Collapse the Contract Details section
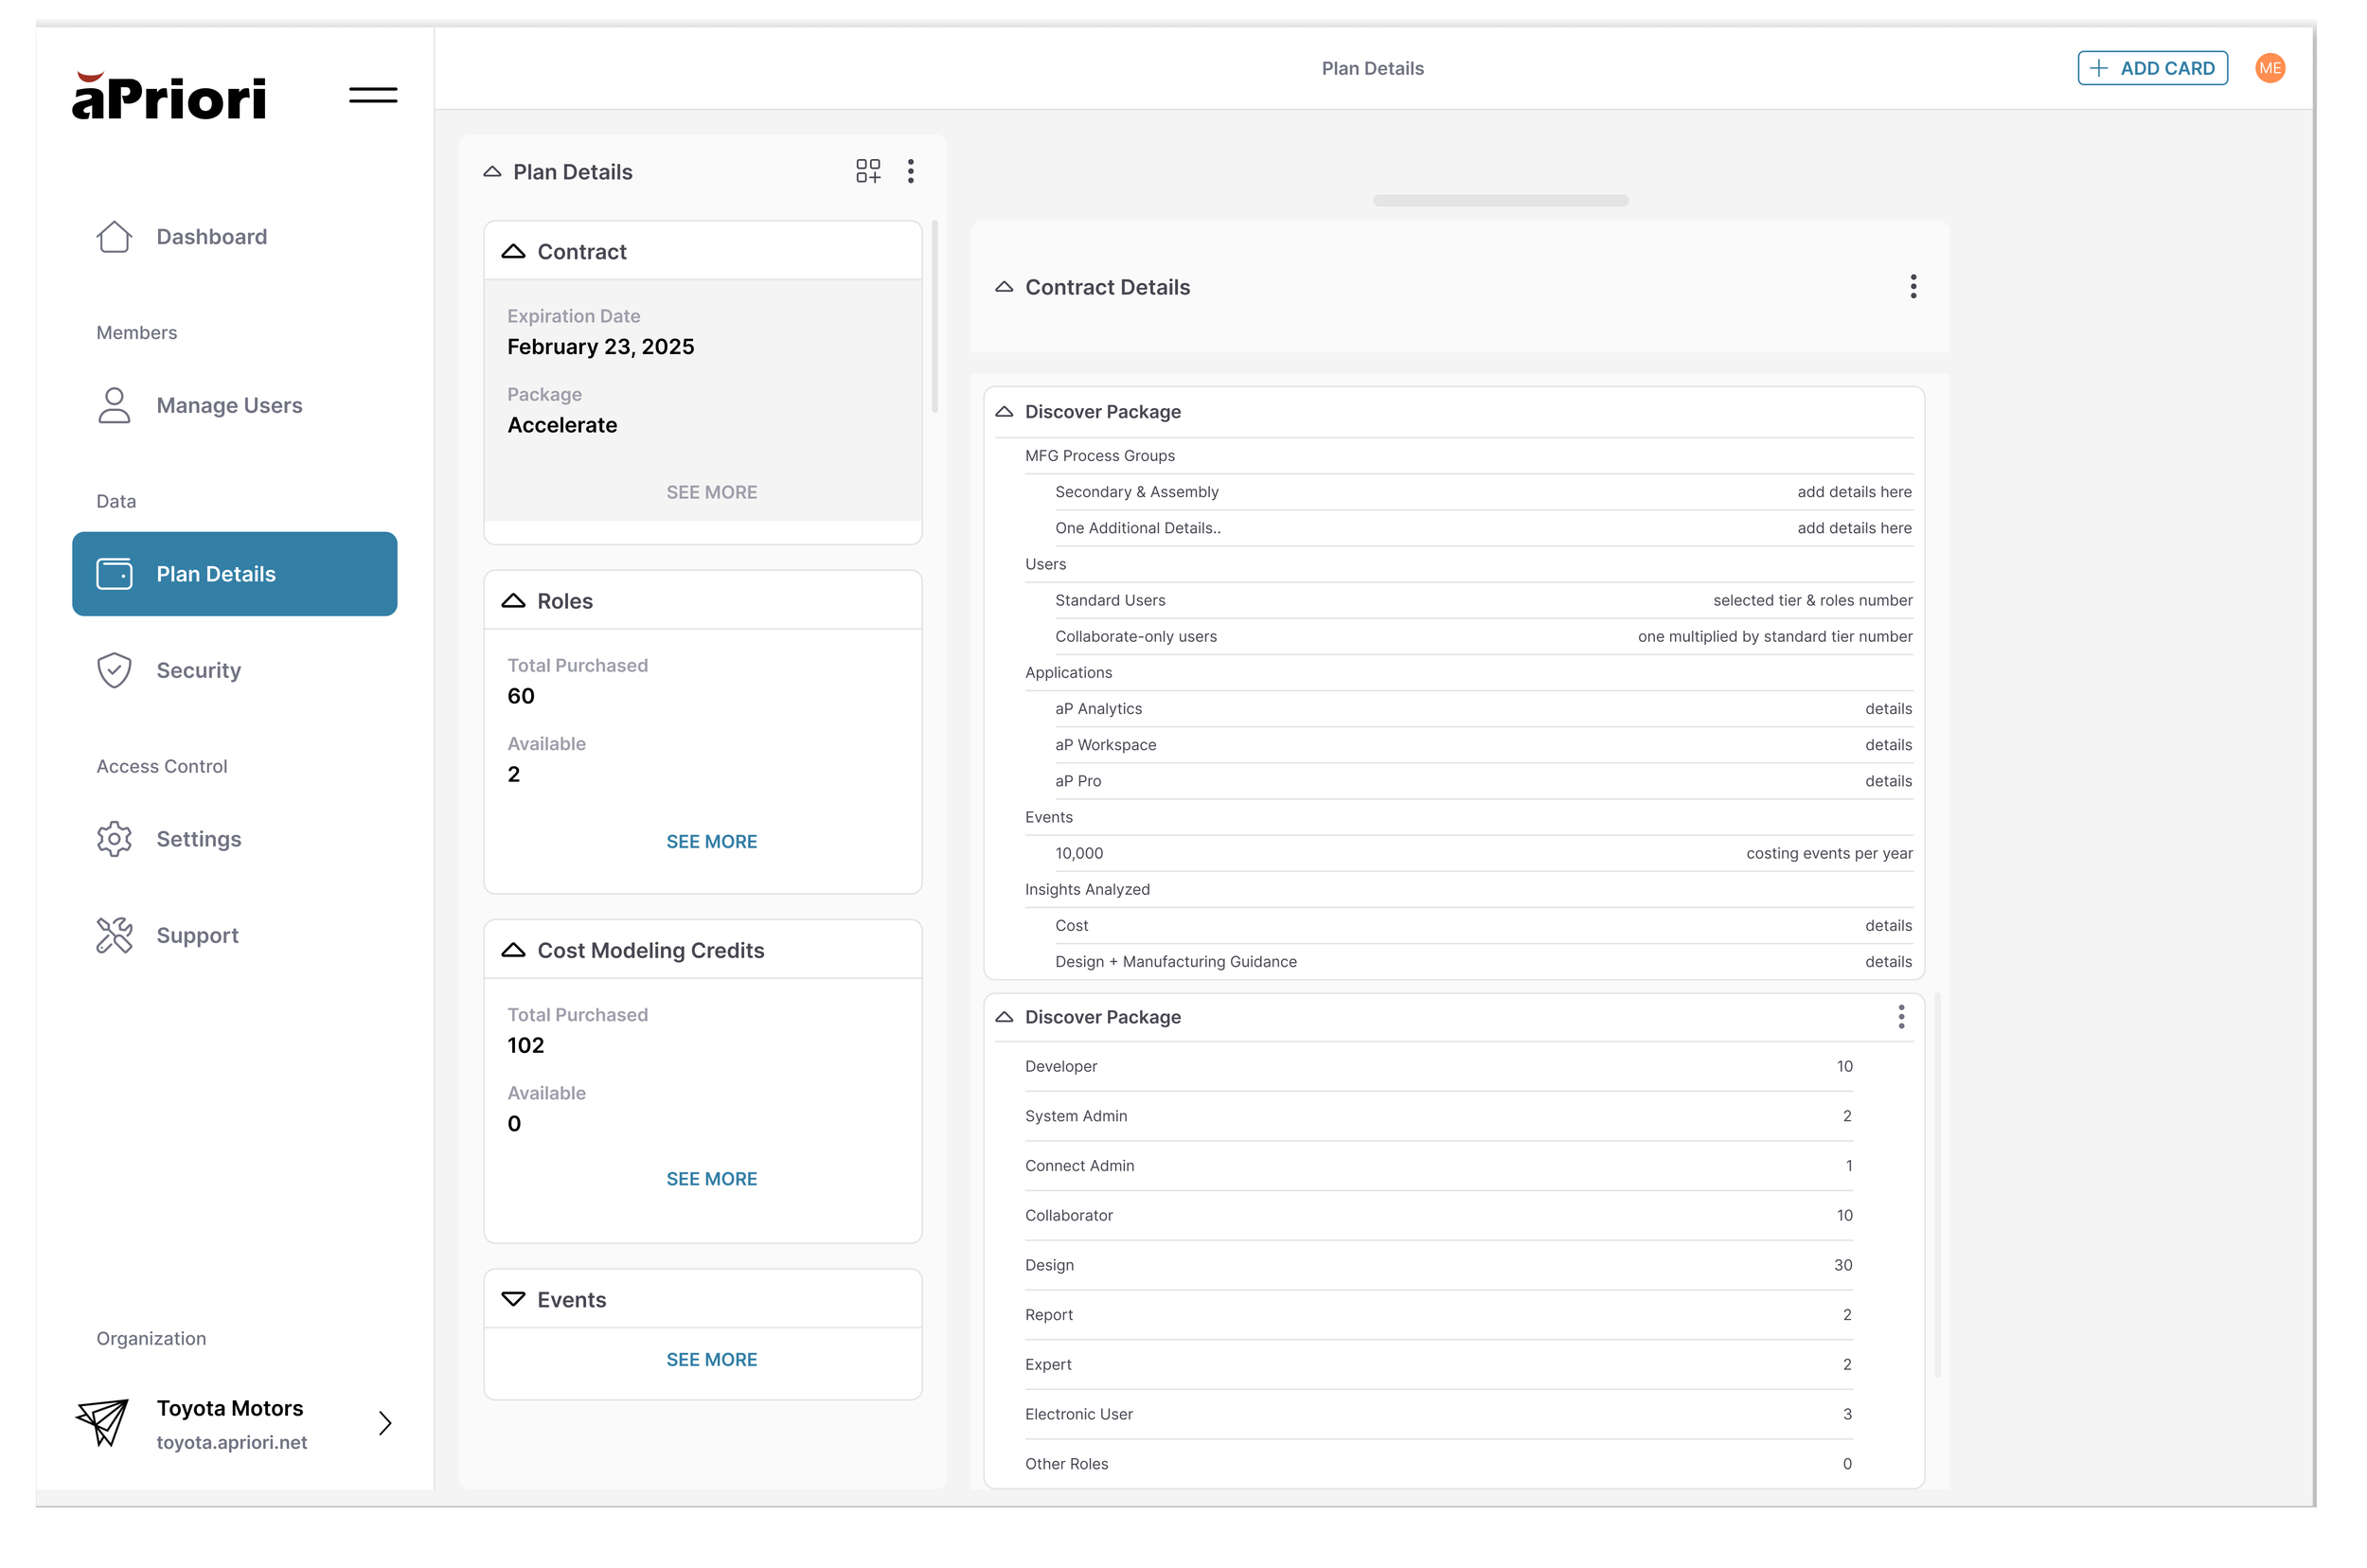 (x=1004, y=287)
